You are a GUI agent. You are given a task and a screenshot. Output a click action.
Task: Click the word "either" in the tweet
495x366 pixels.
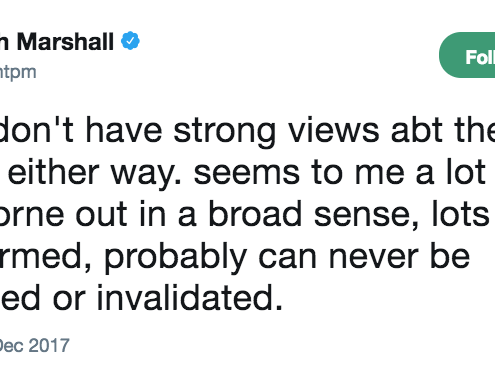(53, 172)
